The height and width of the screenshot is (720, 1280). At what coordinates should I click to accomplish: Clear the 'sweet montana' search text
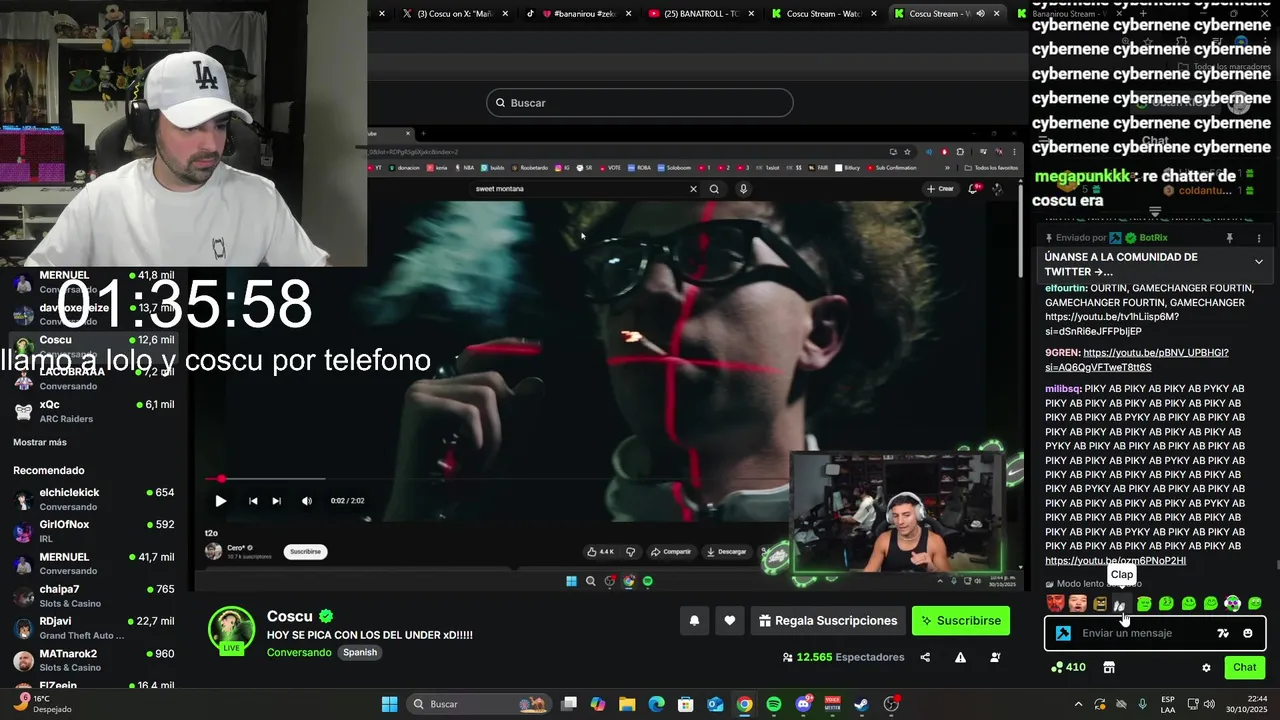tap(693, 189)
